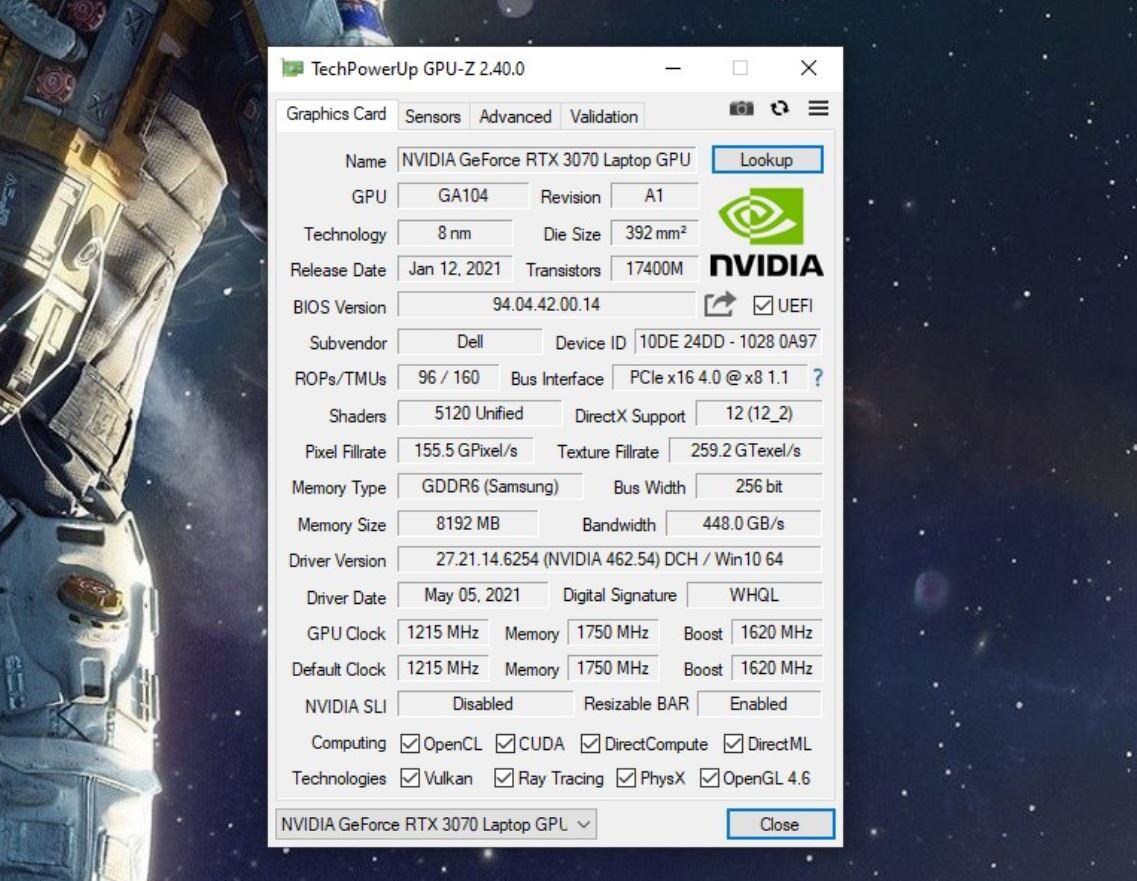Click the Driver Date May 05, 2021
This screenshot has width=1137, height=881.
coord(473,595)
